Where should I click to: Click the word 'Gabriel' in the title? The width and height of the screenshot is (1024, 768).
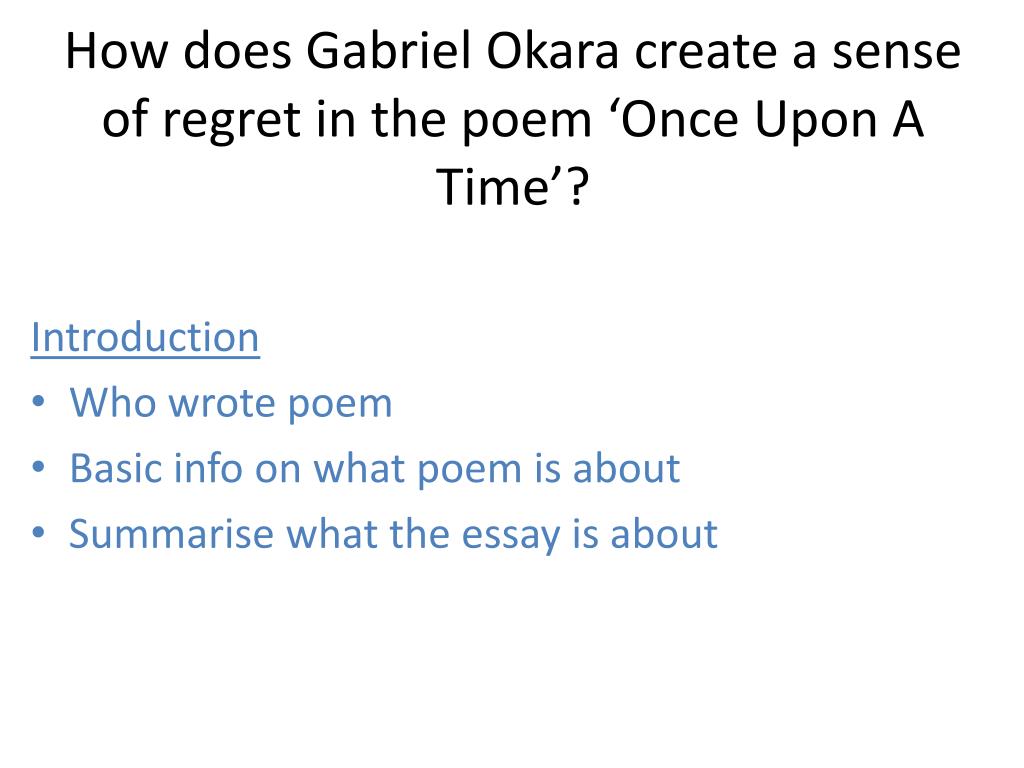coord(389,52)
